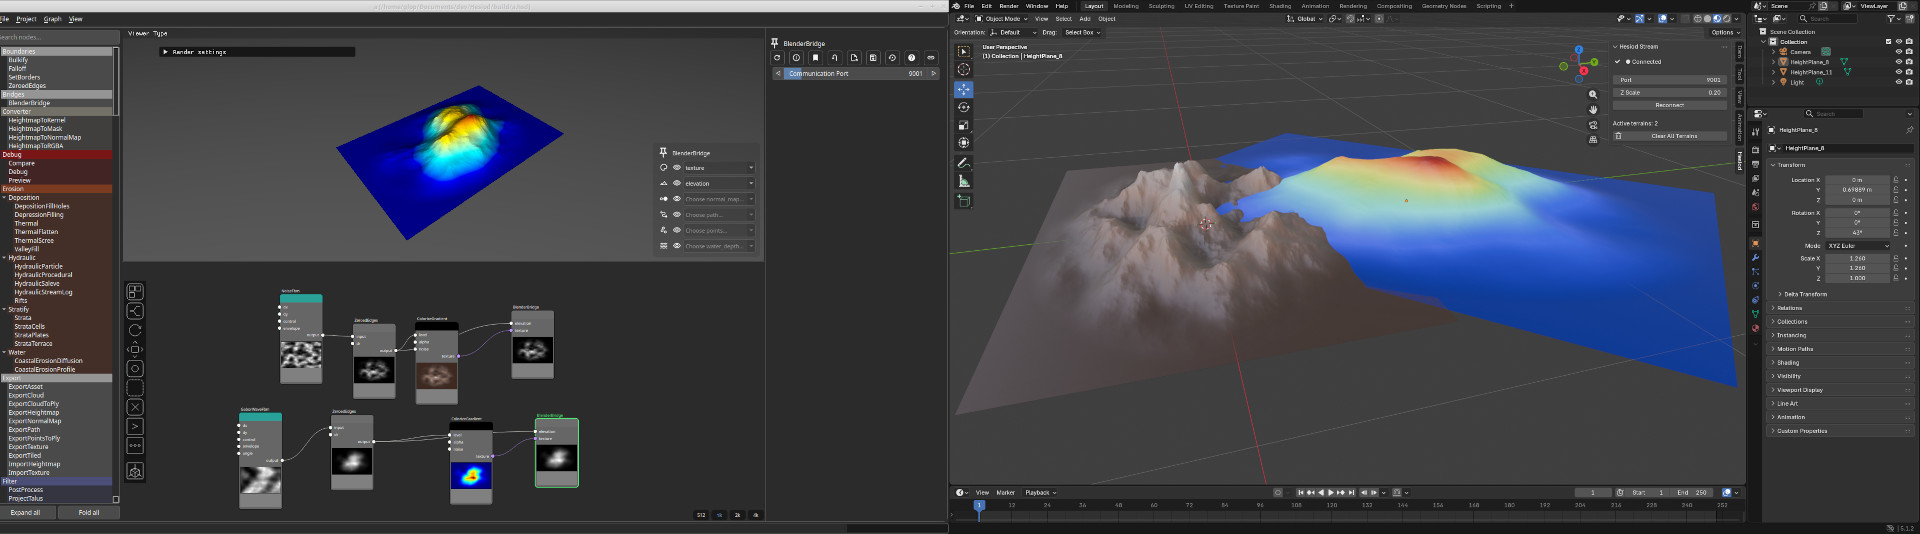Open the Graph menu in Hesiod
This screenshot has width=1920, height=534.
click(52, 19)
